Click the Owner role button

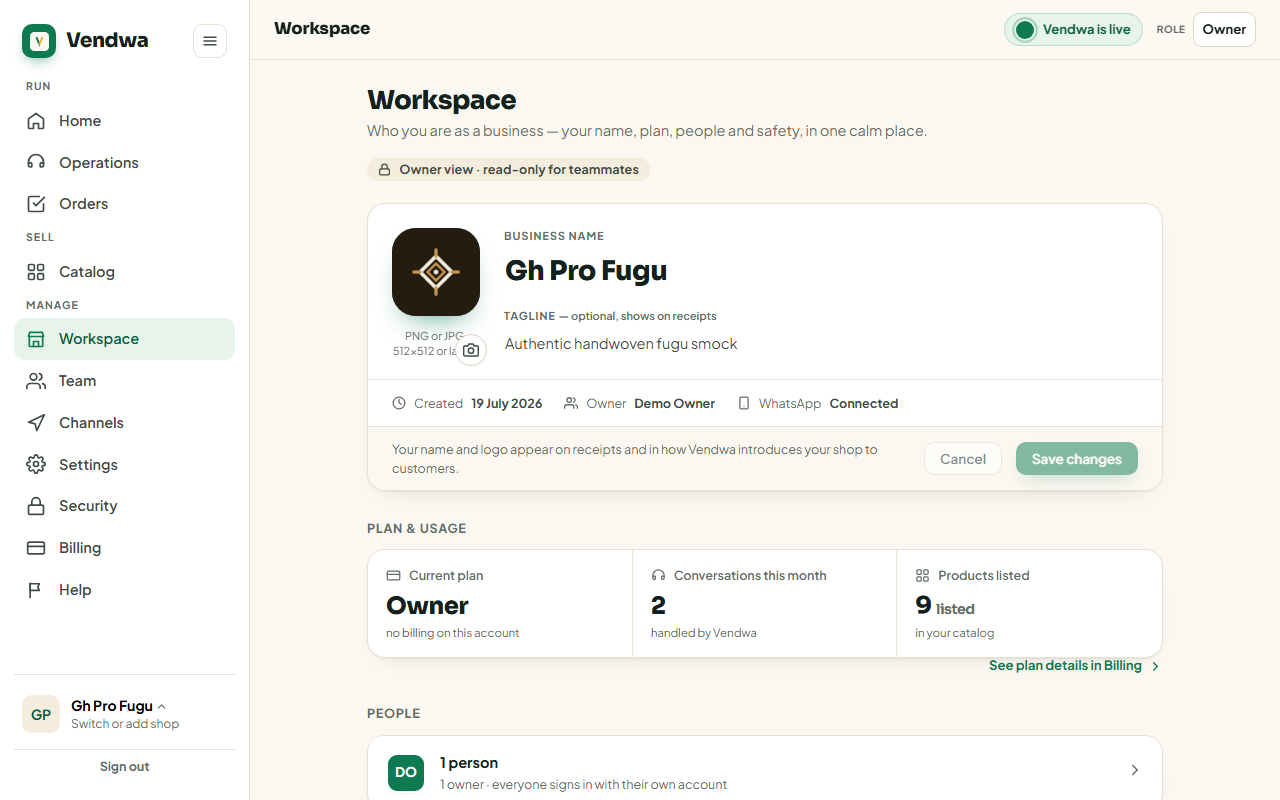(1224, 30)
